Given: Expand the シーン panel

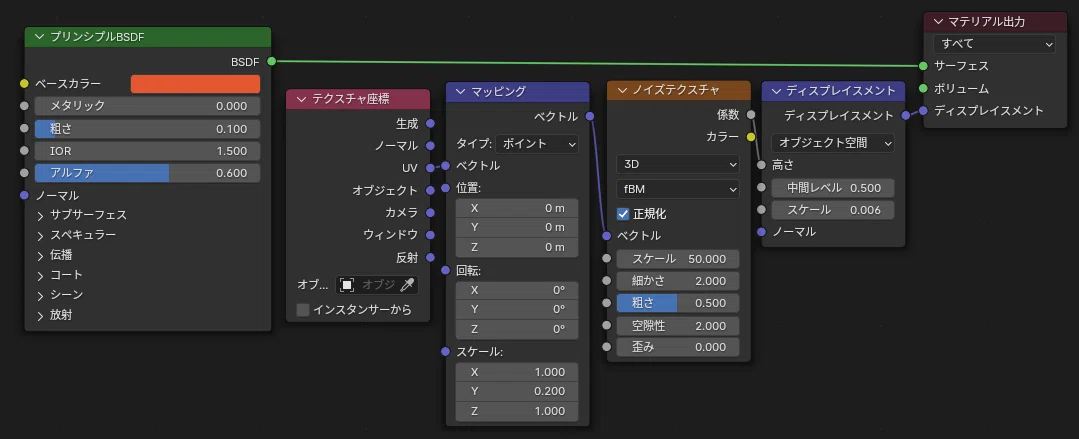Looking at the screenshot, I should click(41, 295).
